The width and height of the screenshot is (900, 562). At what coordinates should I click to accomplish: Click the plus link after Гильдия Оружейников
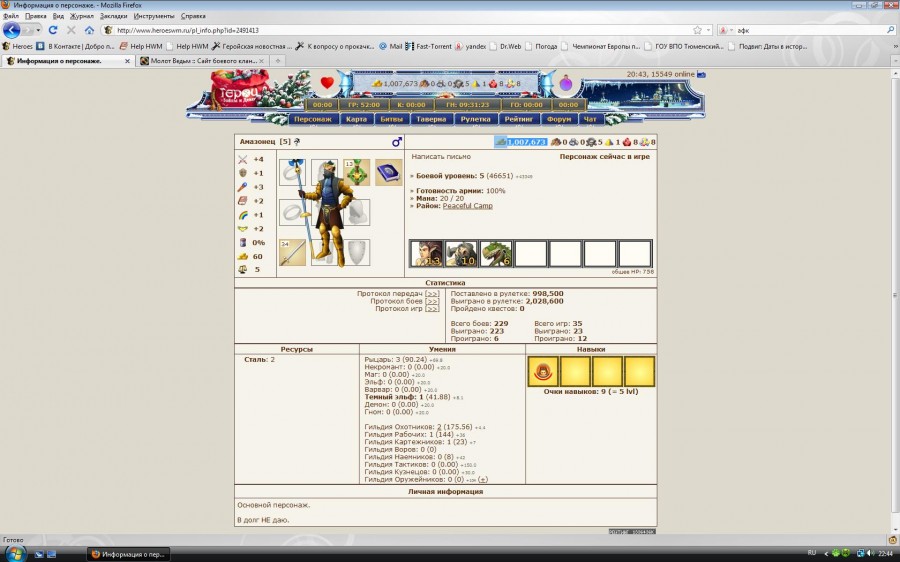pos(483,479)
